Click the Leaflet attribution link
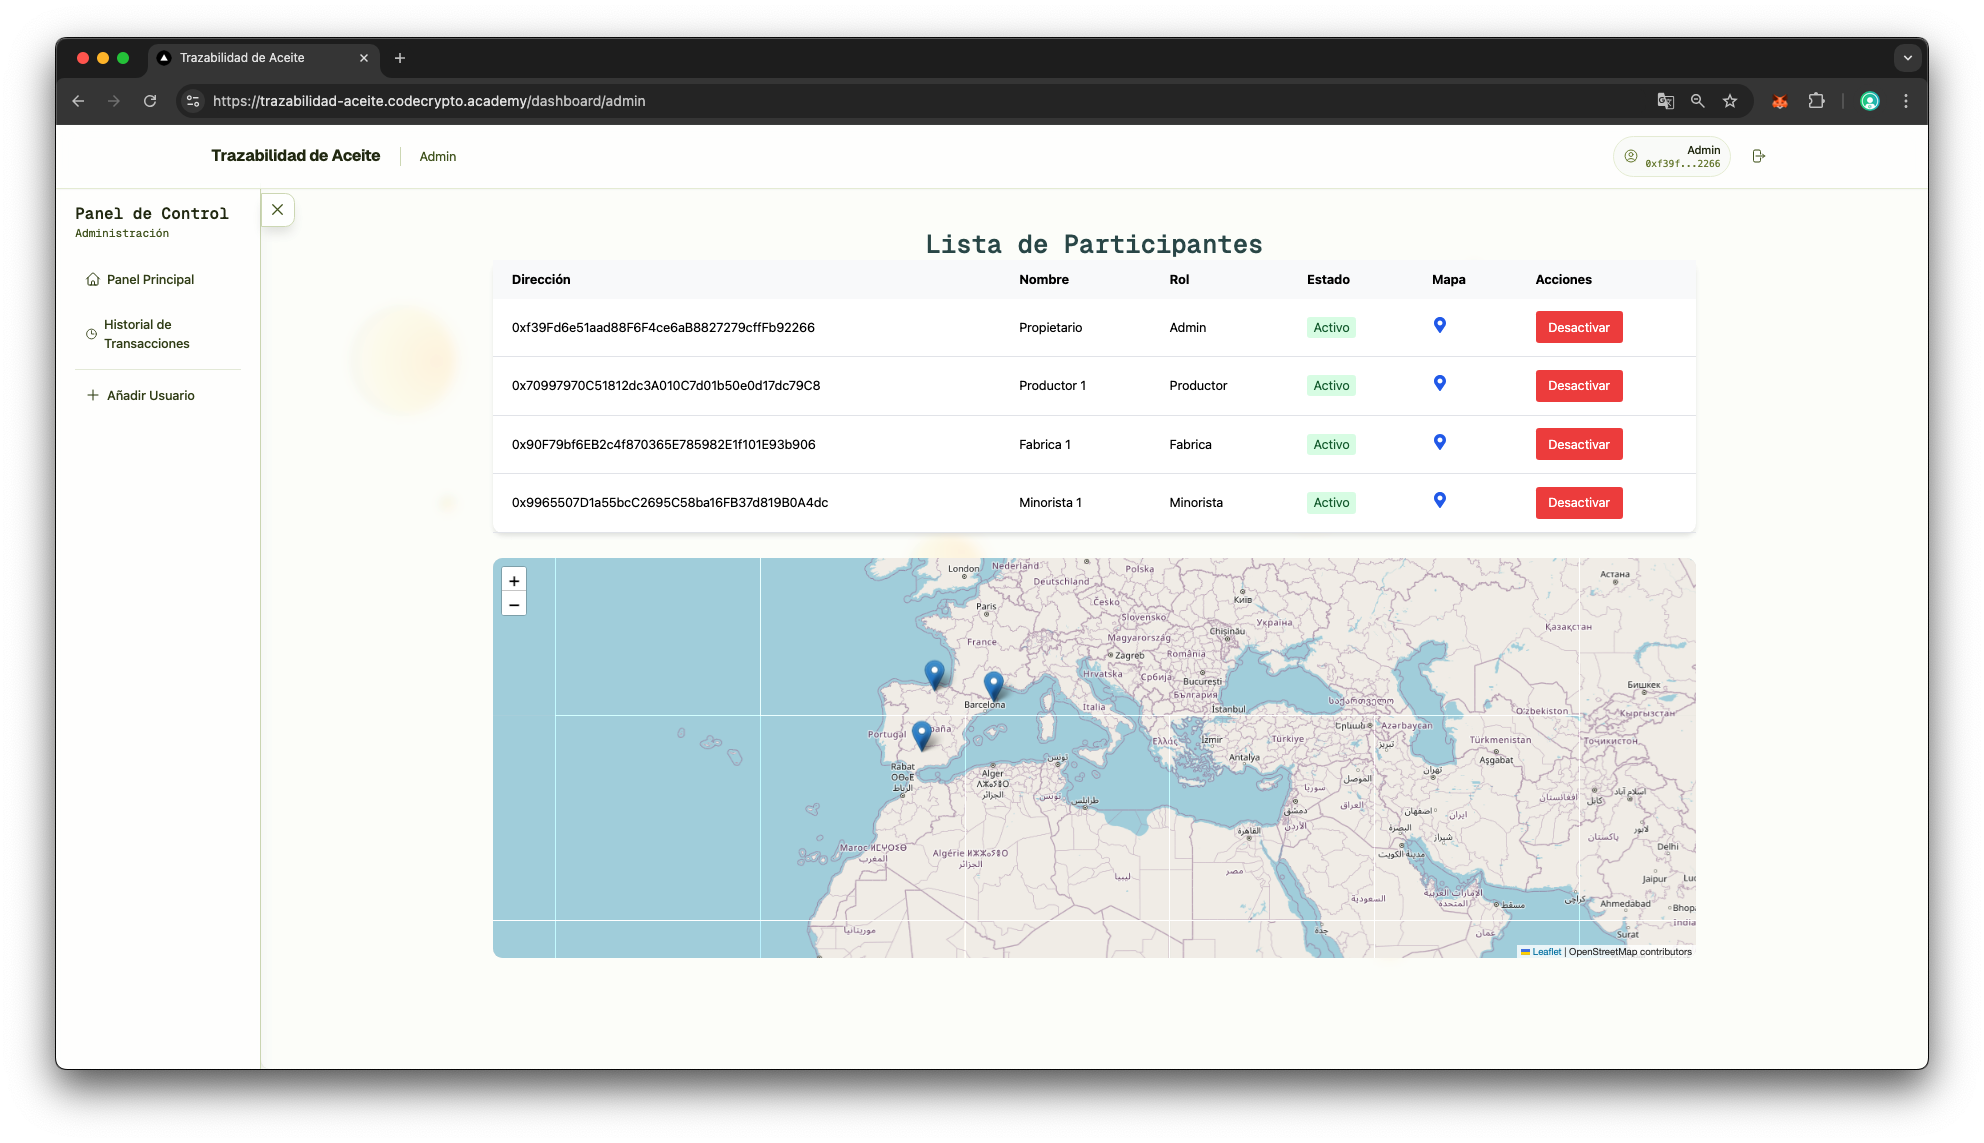Screen dimensions: 1984x1143 (1546, 952)
